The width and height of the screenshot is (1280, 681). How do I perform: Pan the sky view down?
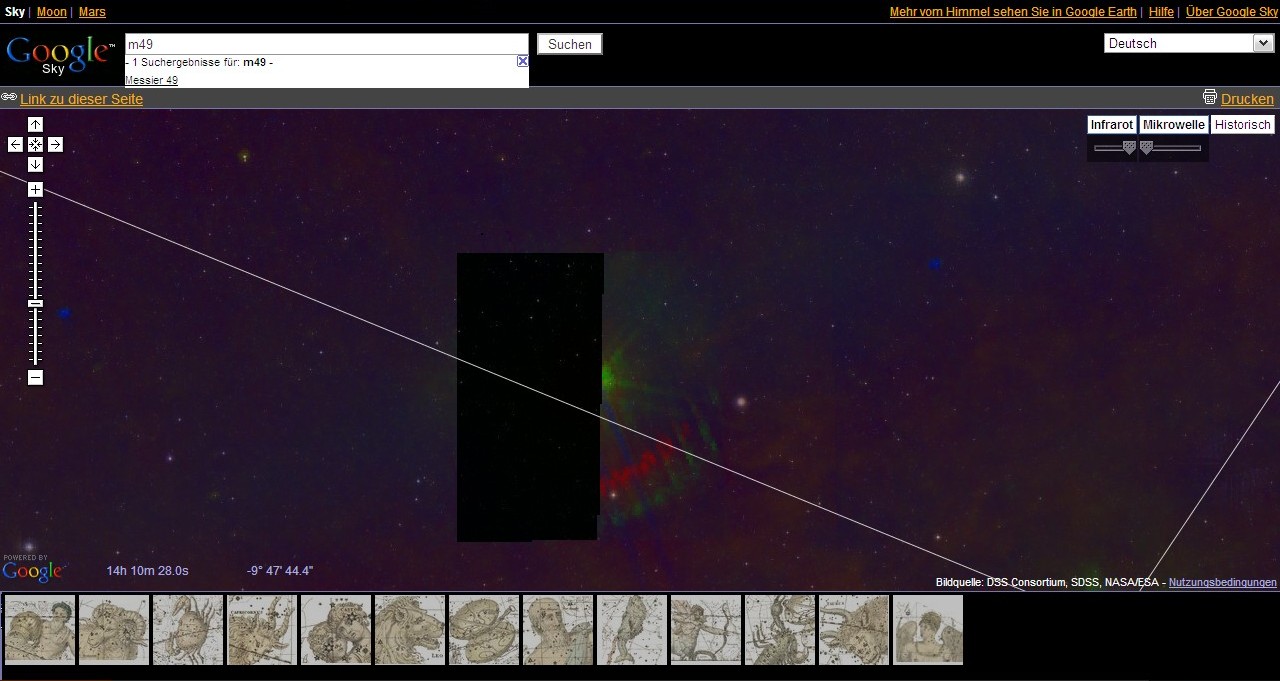pos(35,164)
